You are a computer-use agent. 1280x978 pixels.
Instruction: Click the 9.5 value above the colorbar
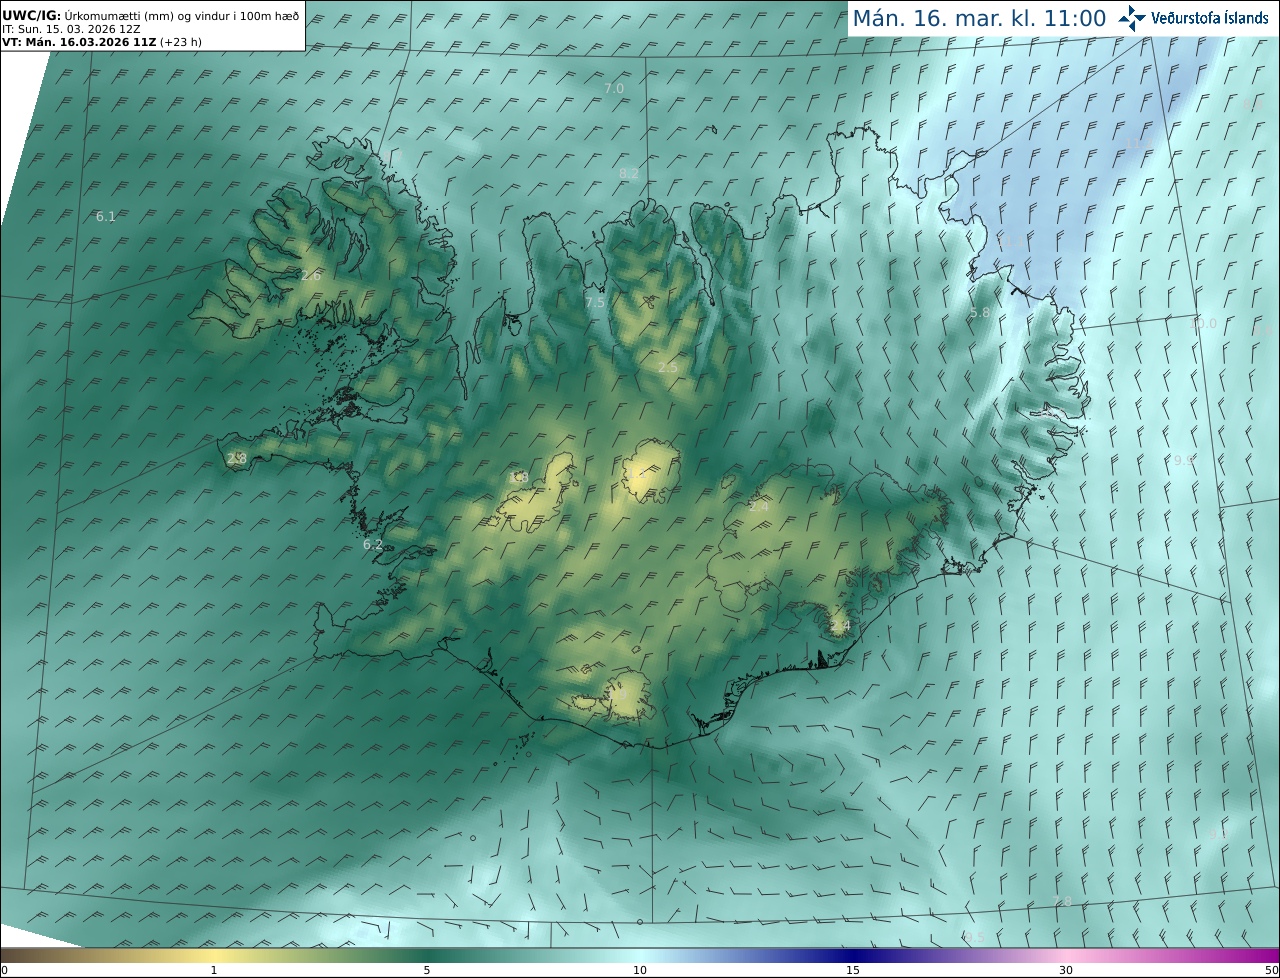point(975,937)
